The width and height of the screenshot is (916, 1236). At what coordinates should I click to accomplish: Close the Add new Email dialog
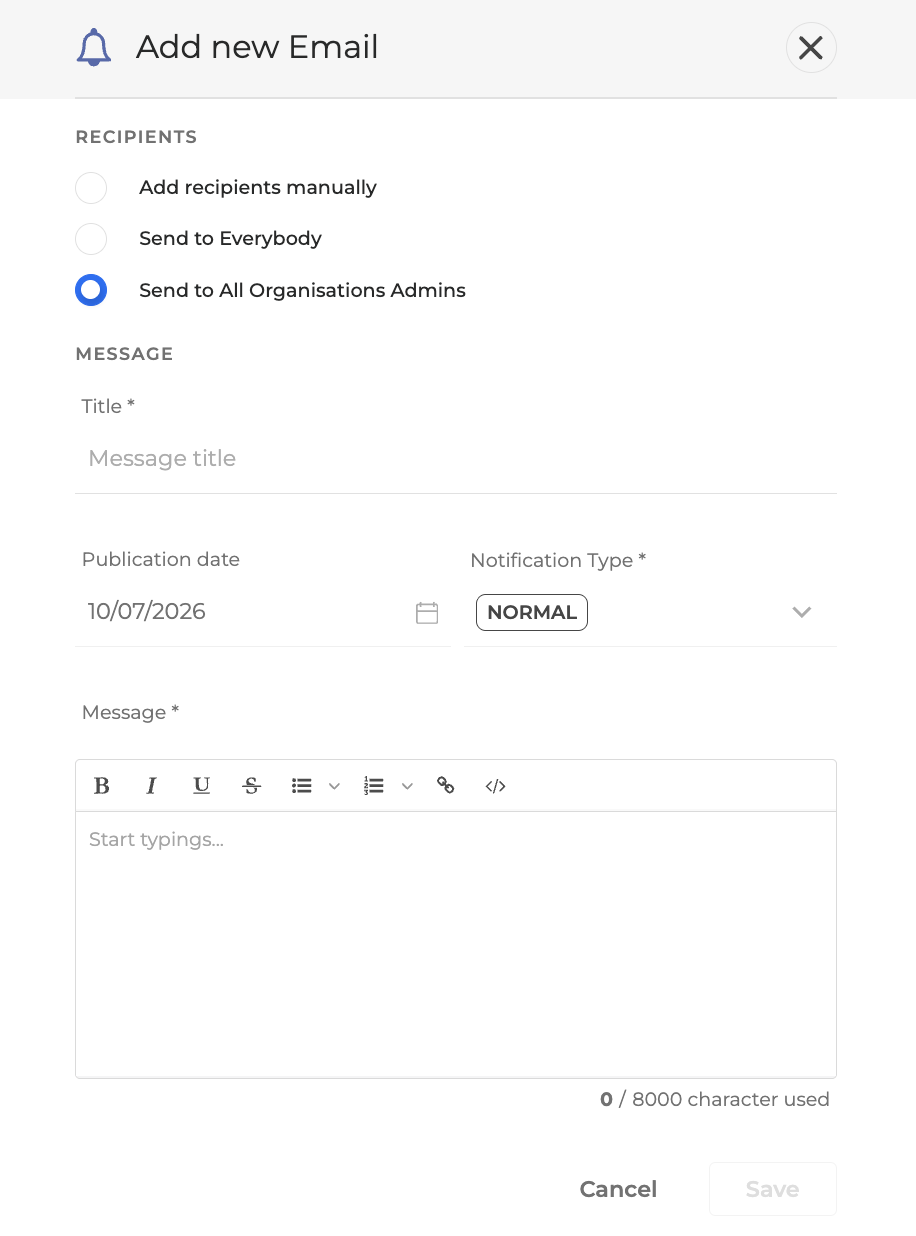point(811,48)
